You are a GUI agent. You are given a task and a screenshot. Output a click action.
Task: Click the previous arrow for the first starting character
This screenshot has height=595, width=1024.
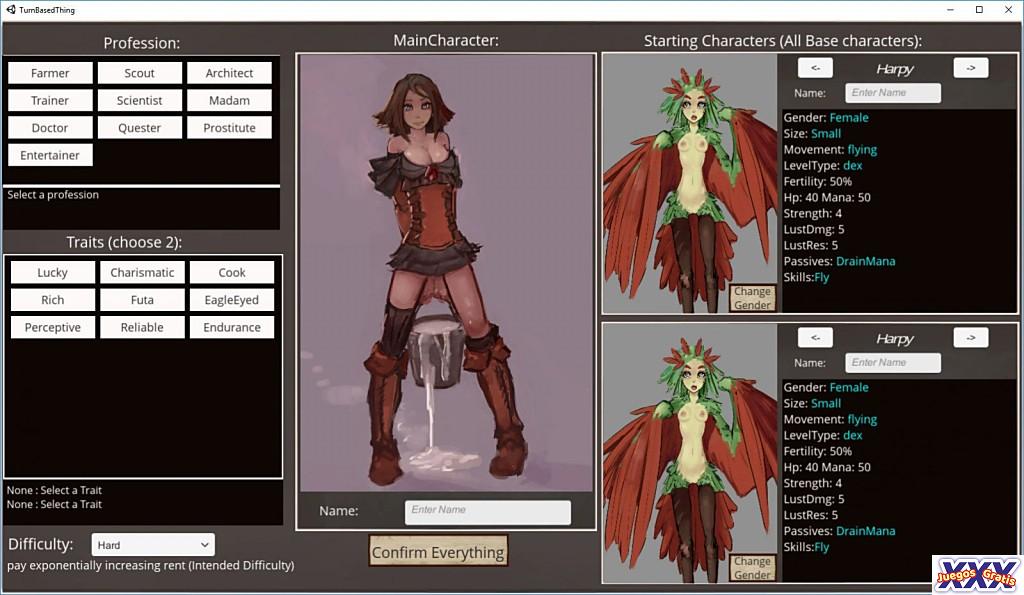tap(815, 68)
